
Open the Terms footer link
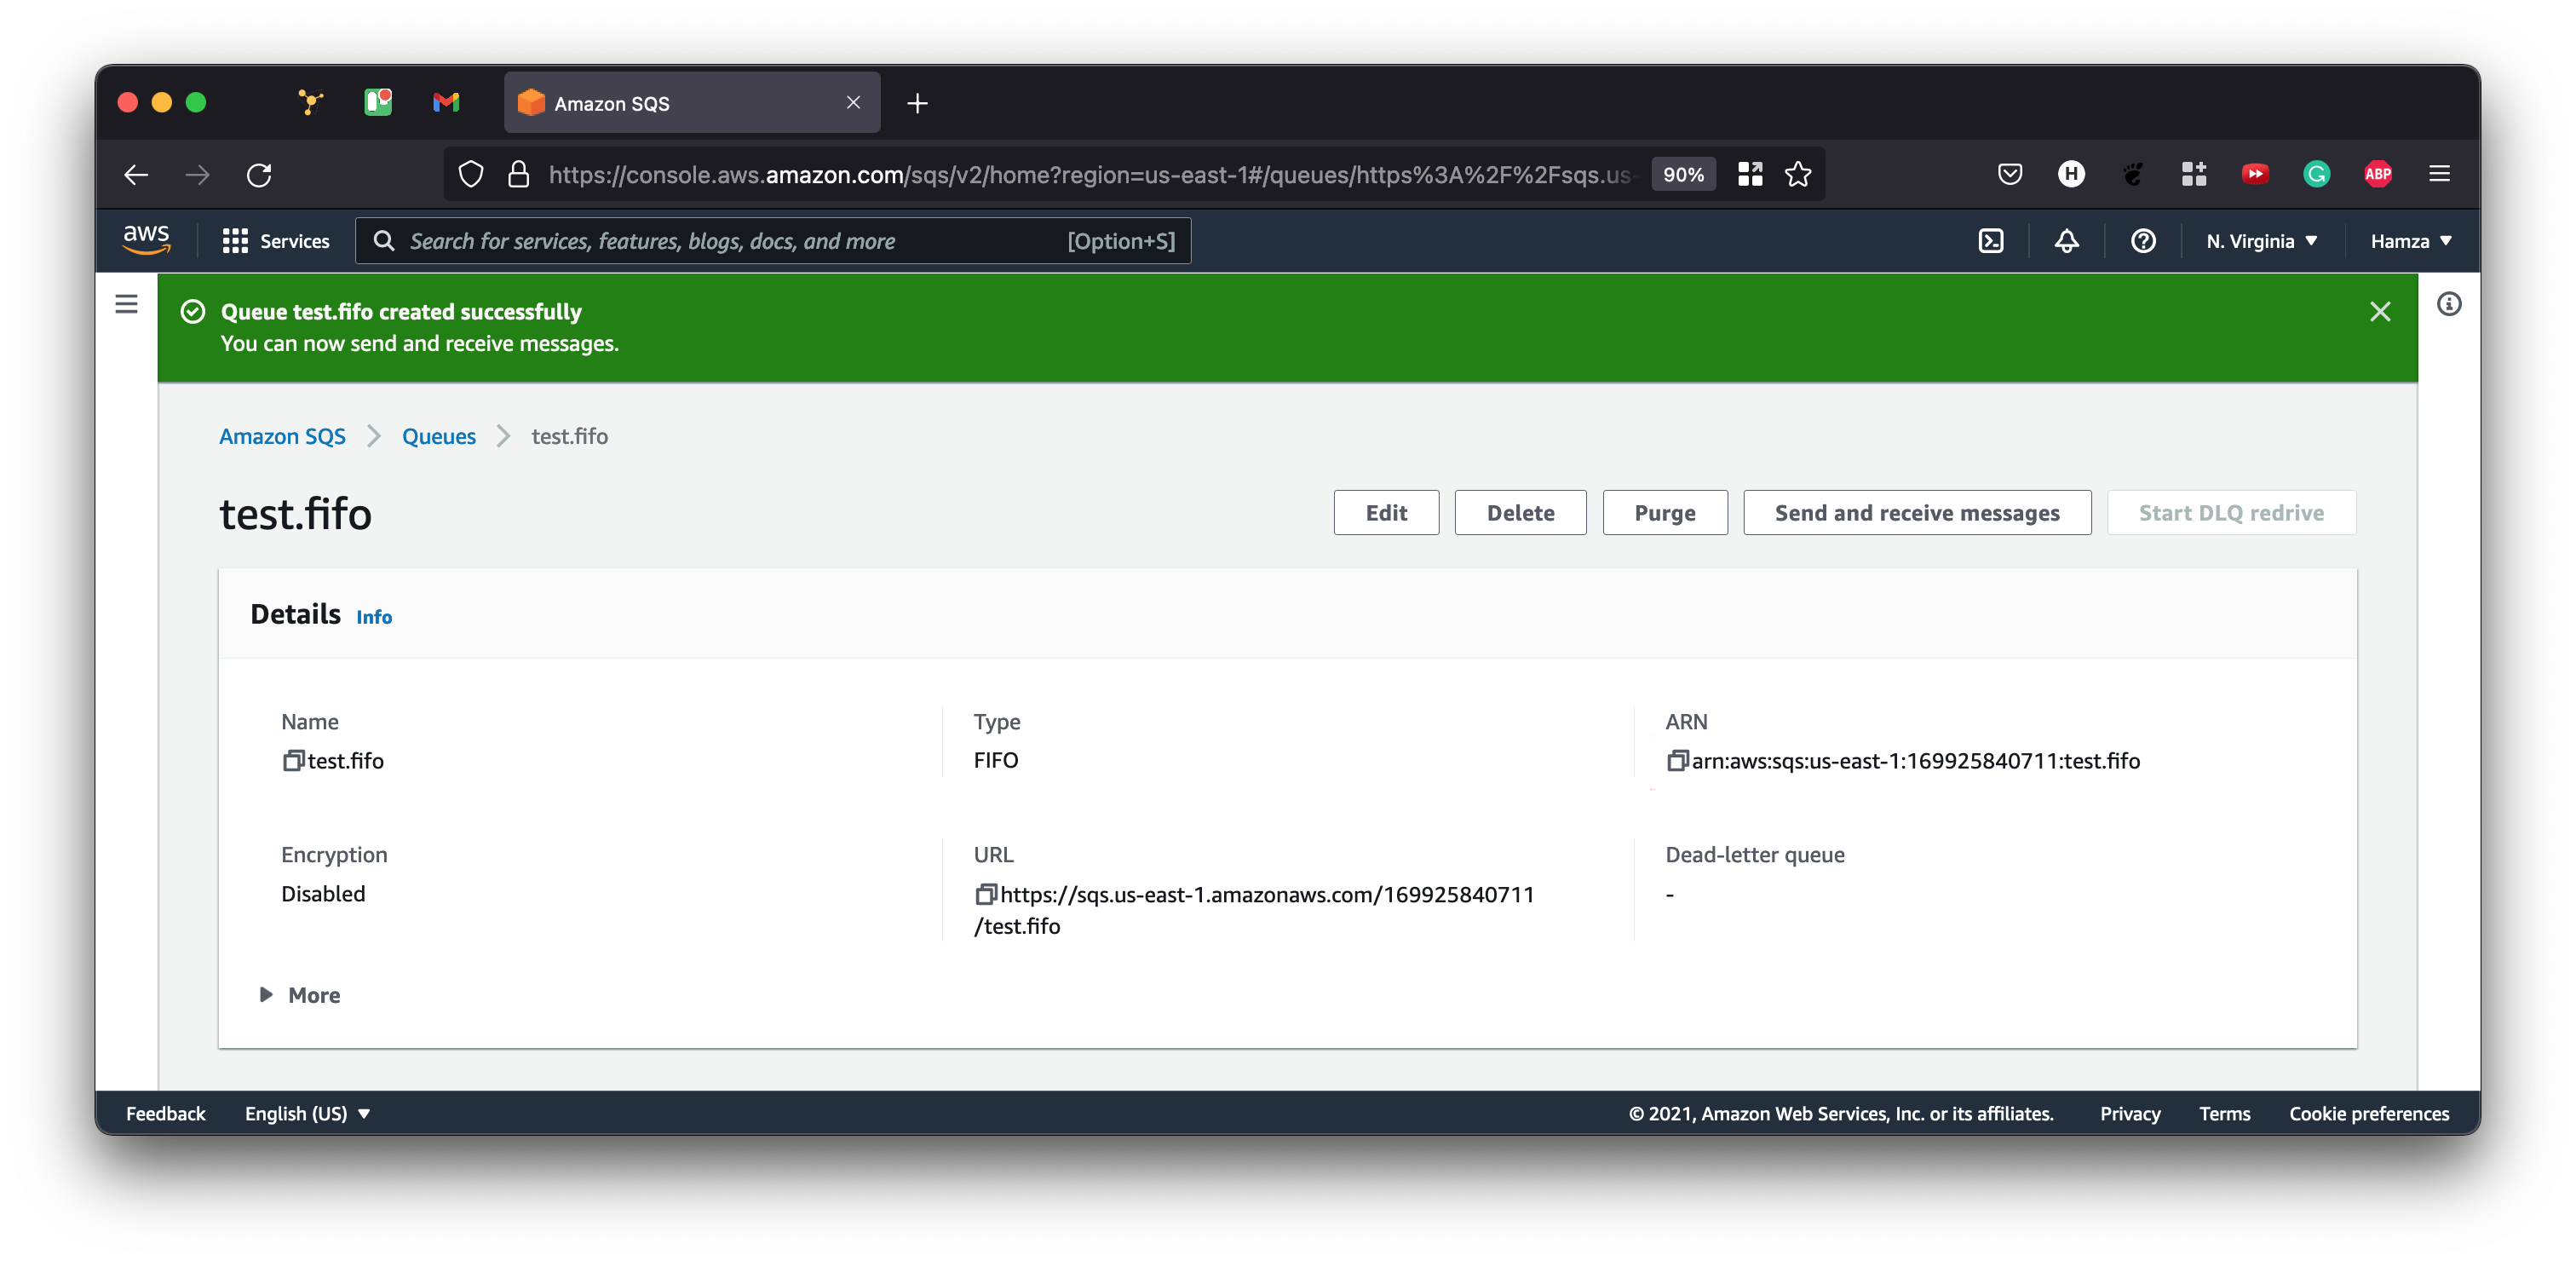pyautogui.click(x=2224, y=1113)
